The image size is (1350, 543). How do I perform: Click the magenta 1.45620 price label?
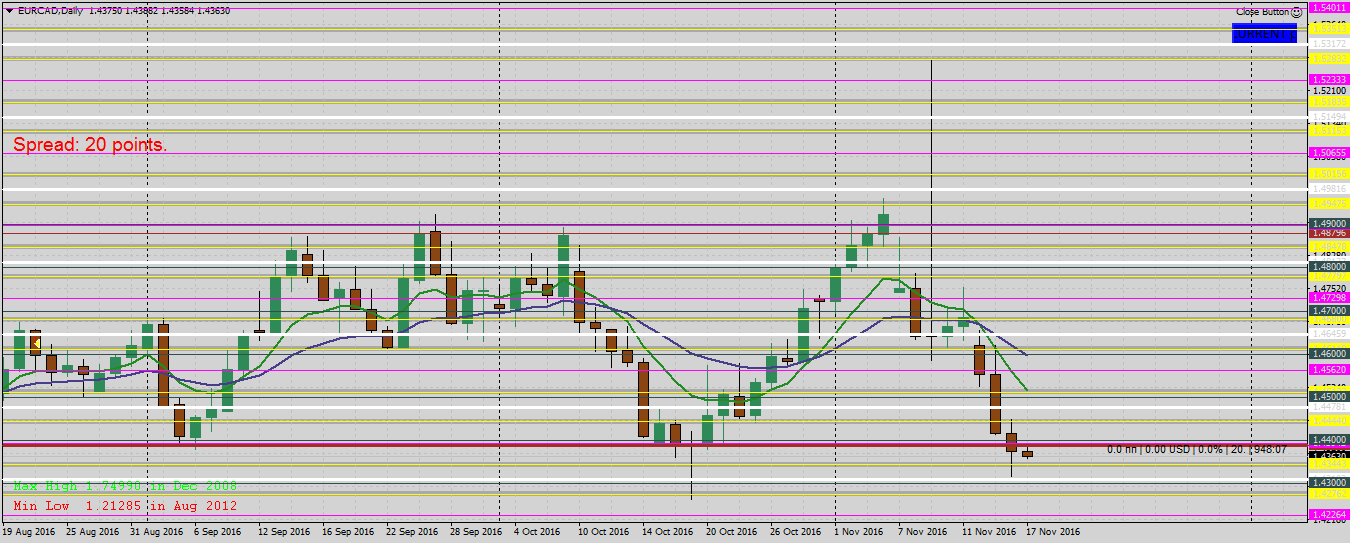[x=1329, y=370]
